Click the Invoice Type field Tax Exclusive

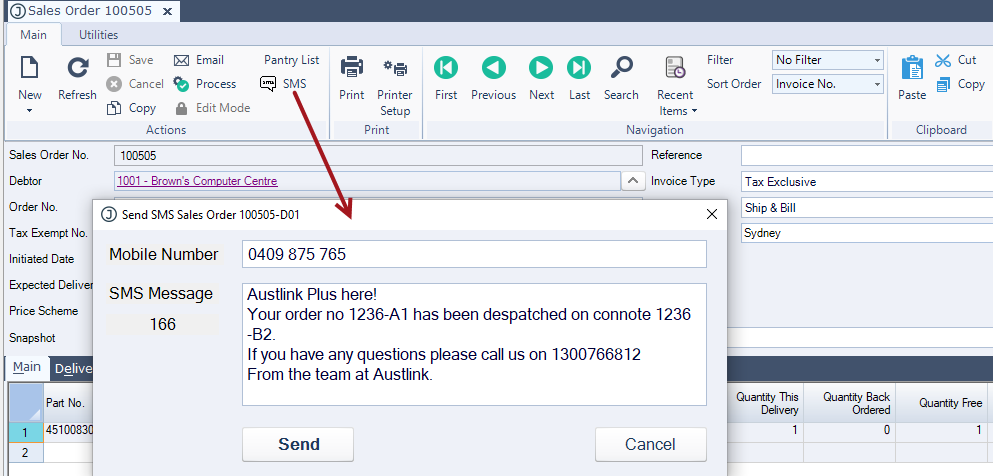866,182
